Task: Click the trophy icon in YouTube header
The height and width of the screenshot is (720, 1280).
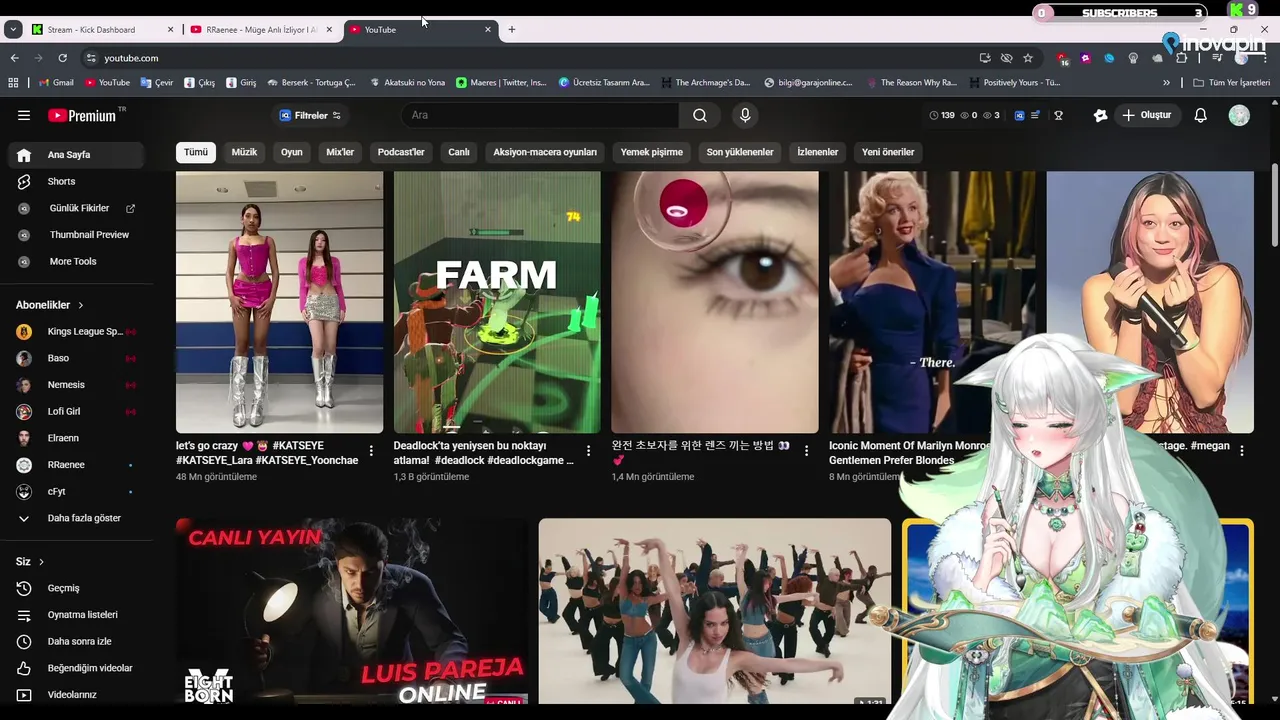Action: 1058,115
